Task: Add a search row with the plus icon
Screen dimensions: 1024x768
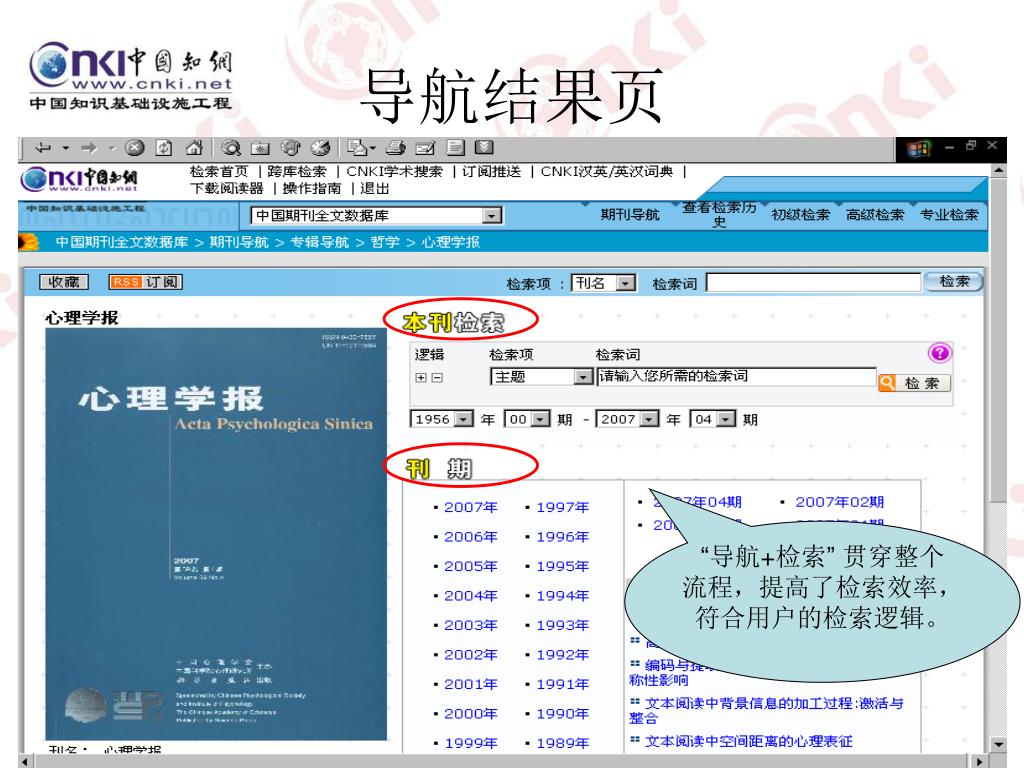Action: pyautogui.click(x=421, y=377)
